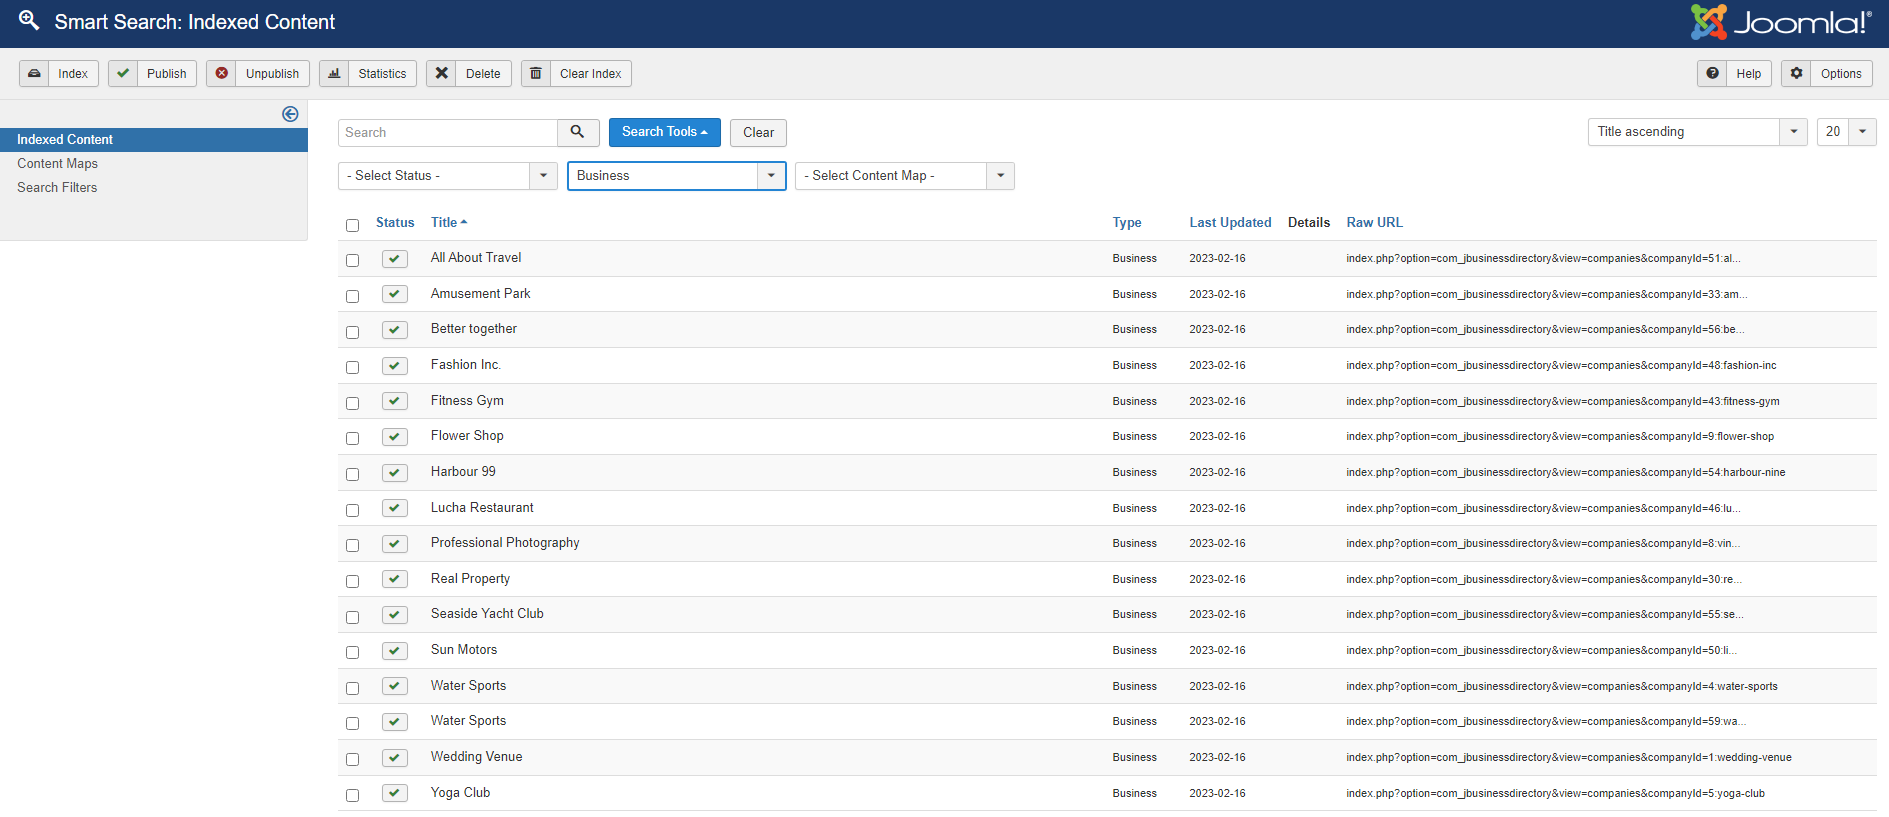
Task: Click Wedding Venue raw URL text
Action: [1569, 758]
